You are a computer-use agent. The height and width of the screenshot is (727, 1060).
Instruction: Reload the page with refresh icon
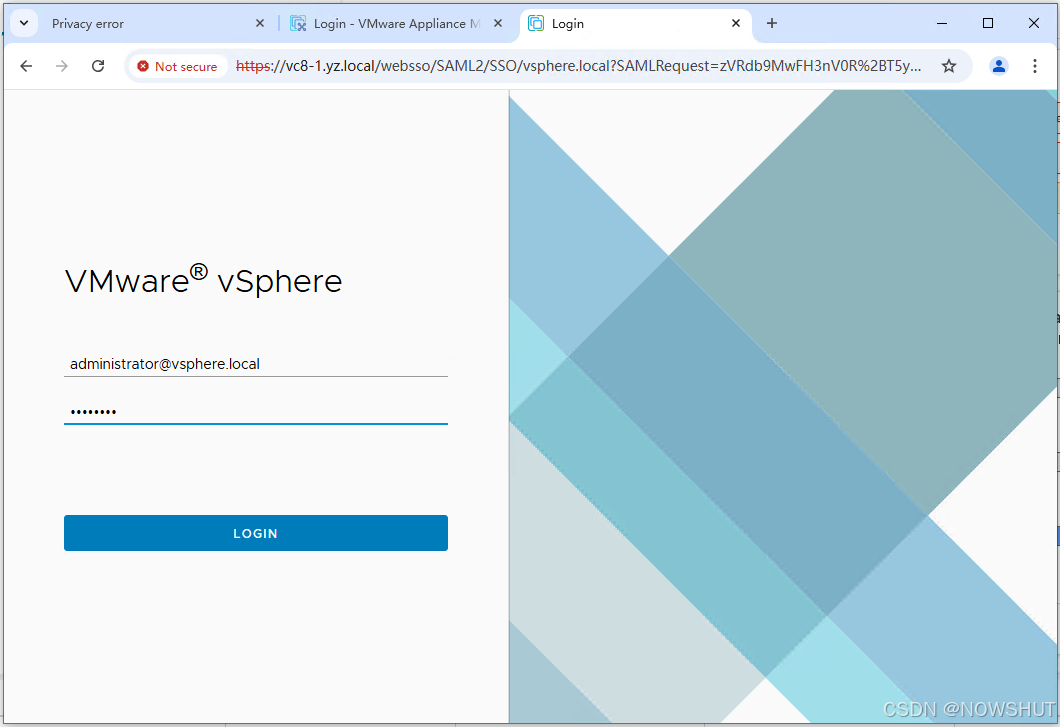click(98, 66)
